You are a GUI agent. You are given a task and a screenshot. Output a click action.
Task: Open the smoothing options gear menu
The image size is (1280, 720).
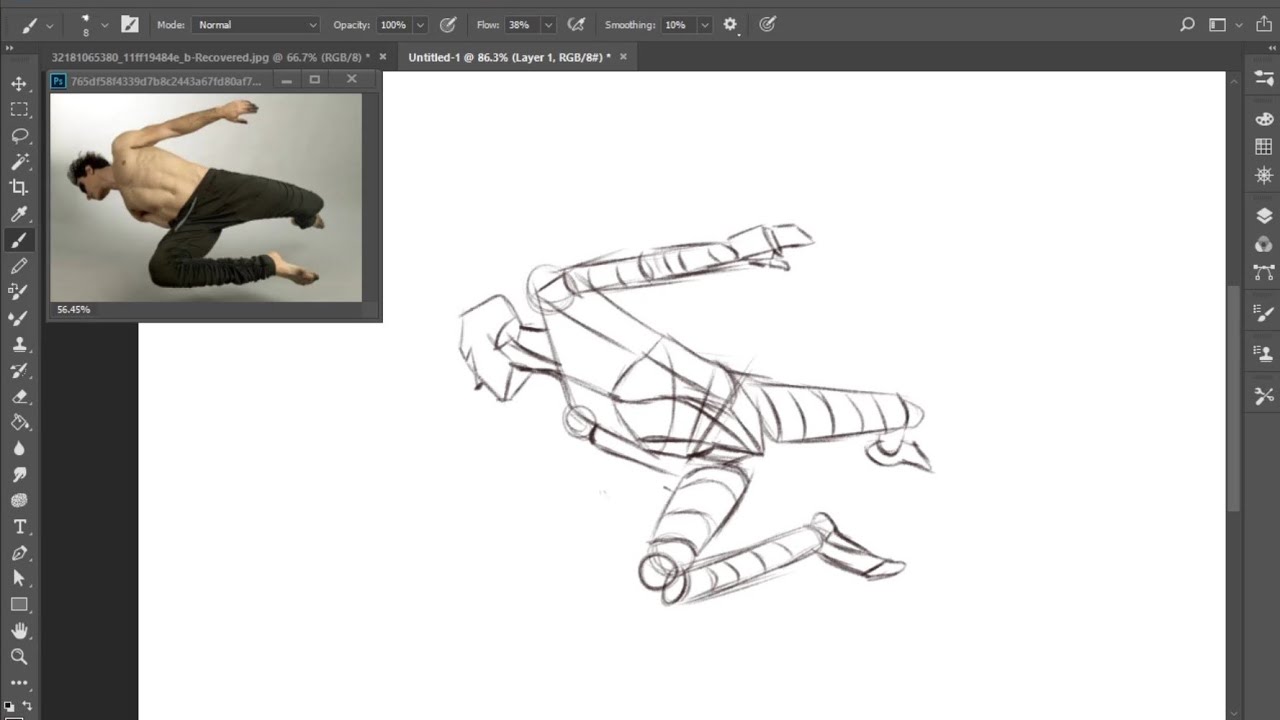pos(730,25)
